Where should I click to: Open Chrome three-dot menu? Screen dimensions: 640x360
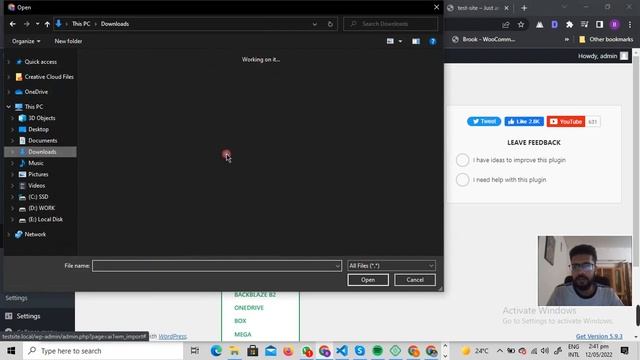pyautogui.click(x=630, y=24)
